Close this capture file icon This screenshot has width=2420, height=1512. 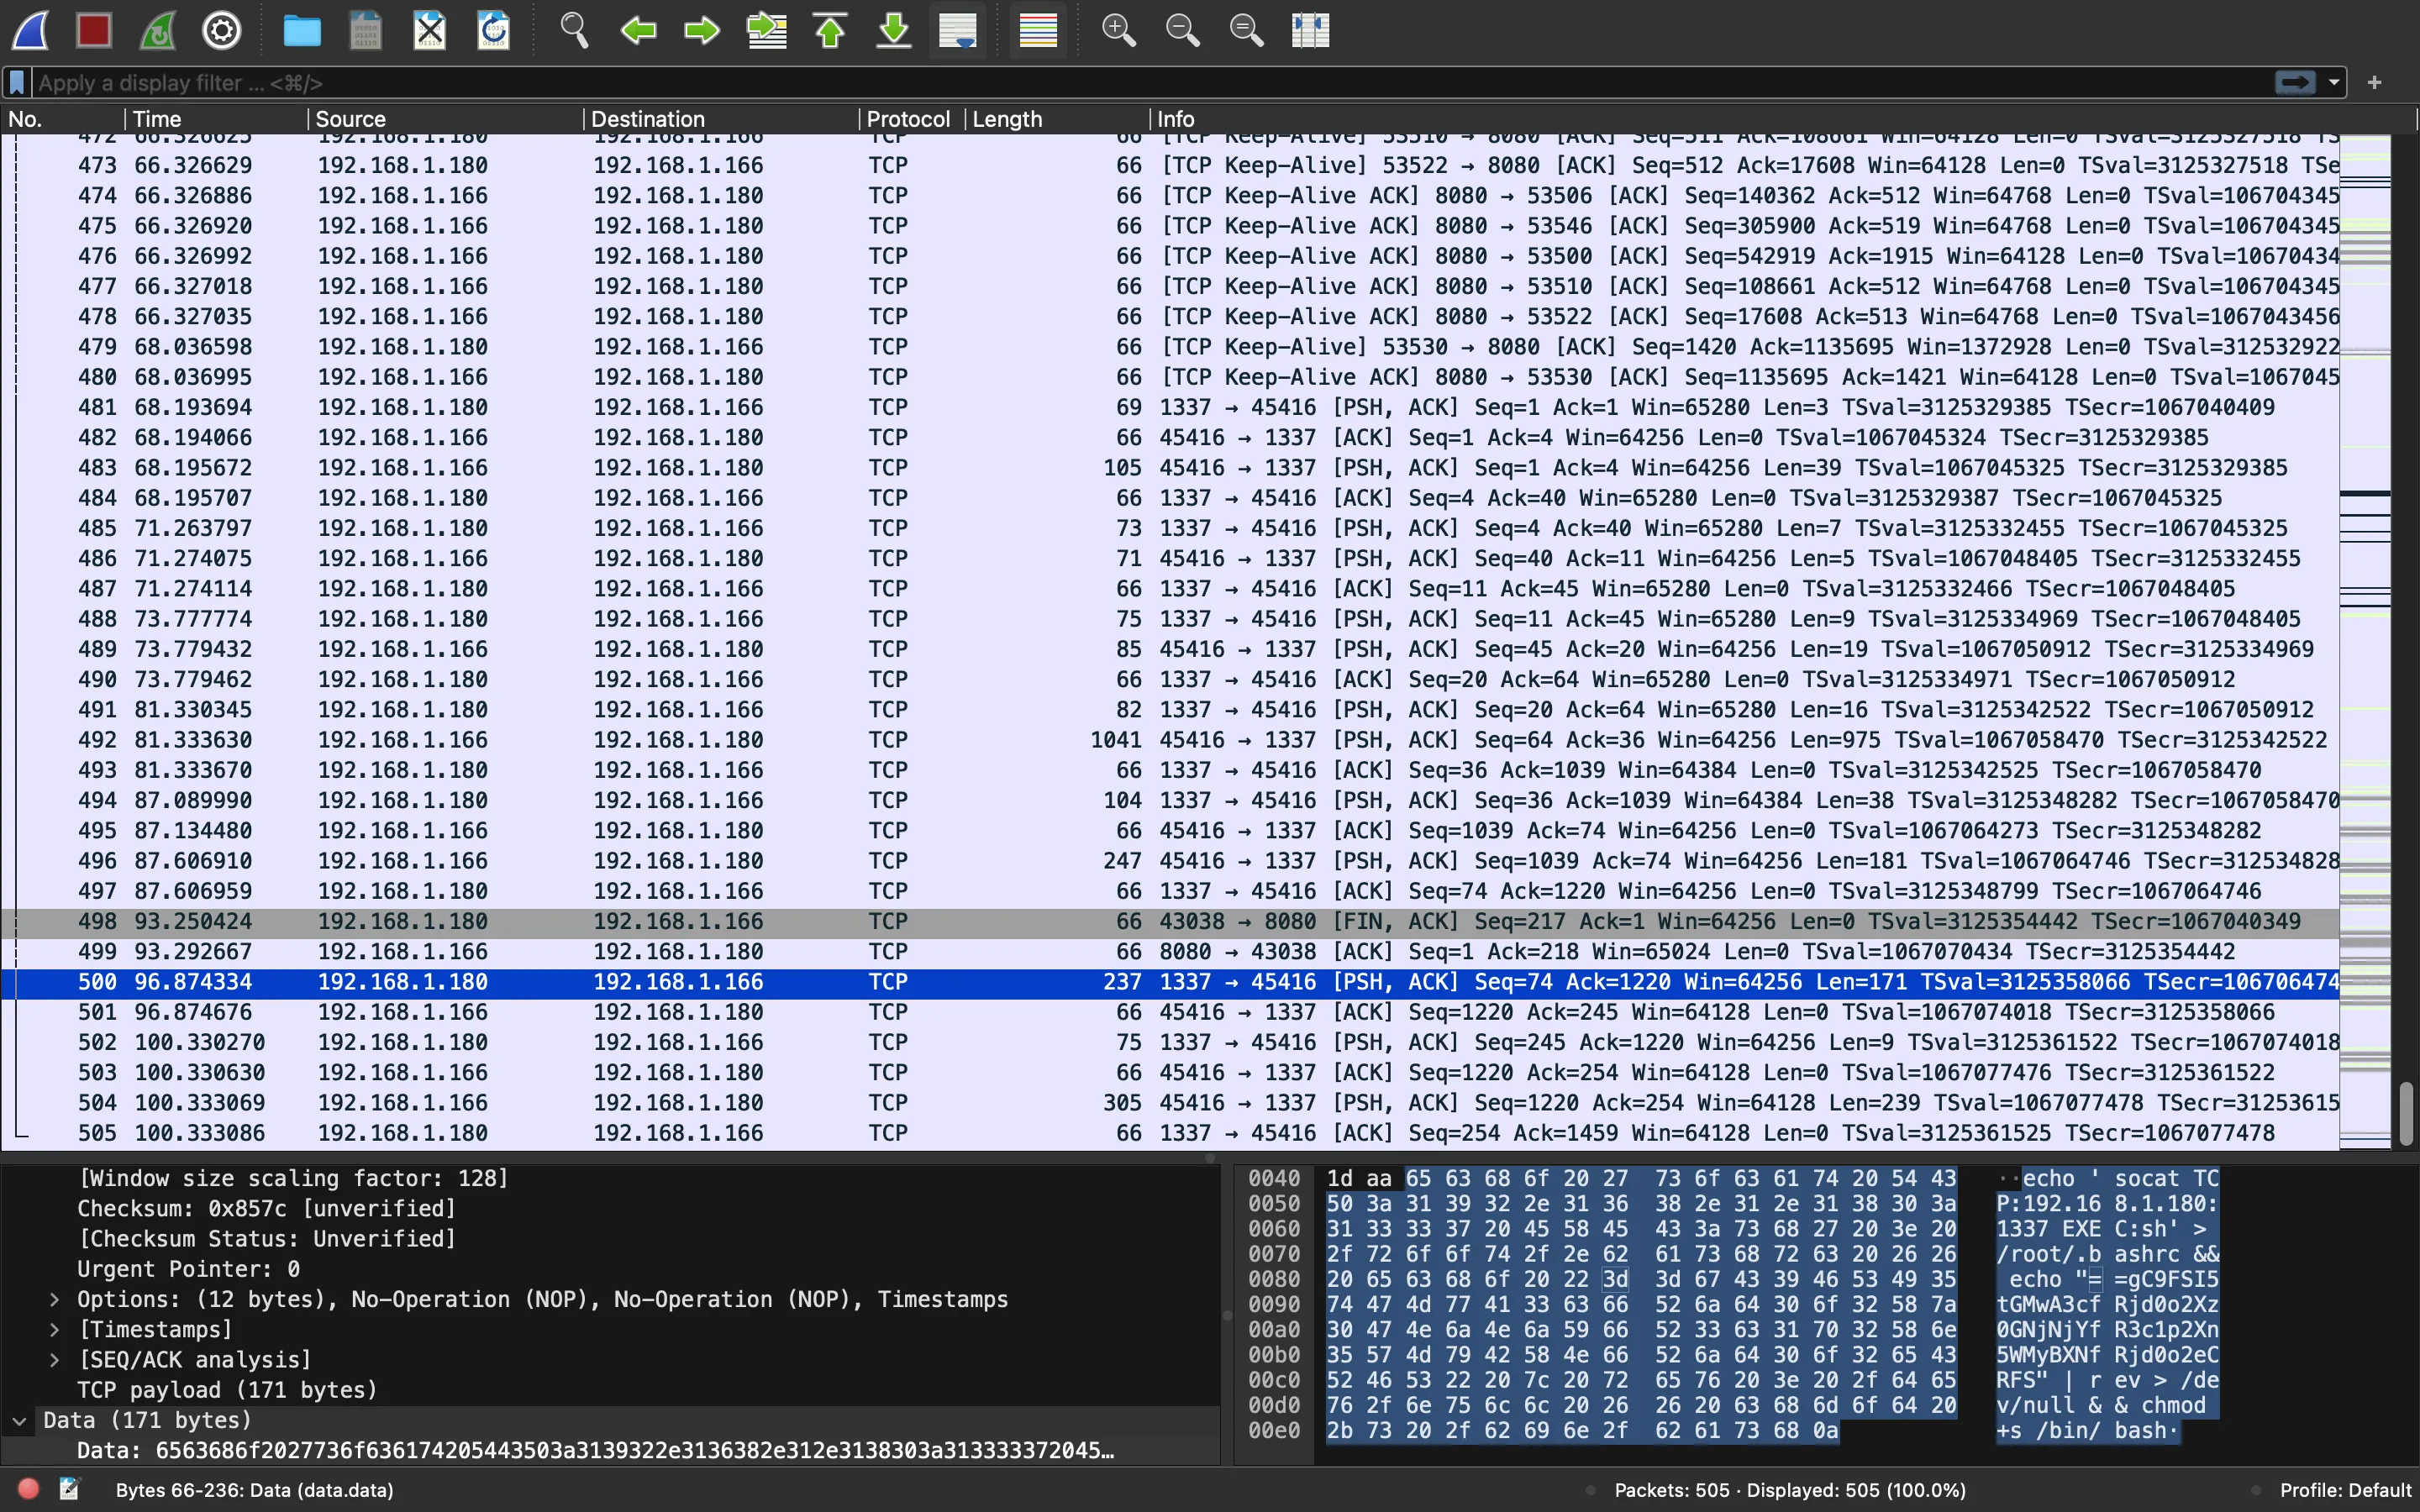(x=430, y=30)
